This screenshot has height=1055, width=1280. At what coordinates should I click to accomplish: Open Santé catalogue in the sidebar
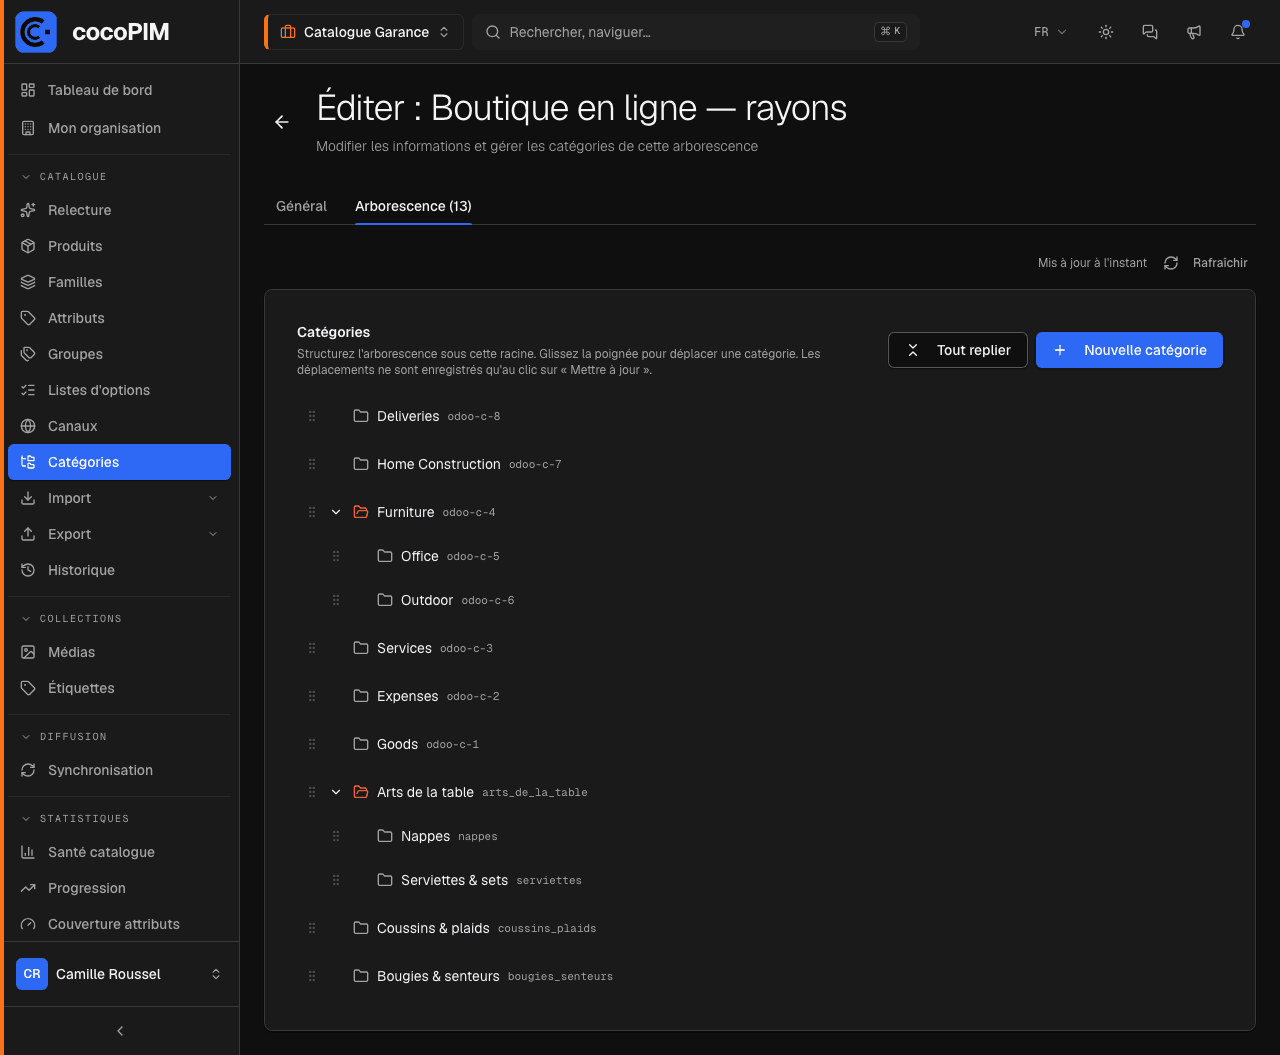pos(119,852)
